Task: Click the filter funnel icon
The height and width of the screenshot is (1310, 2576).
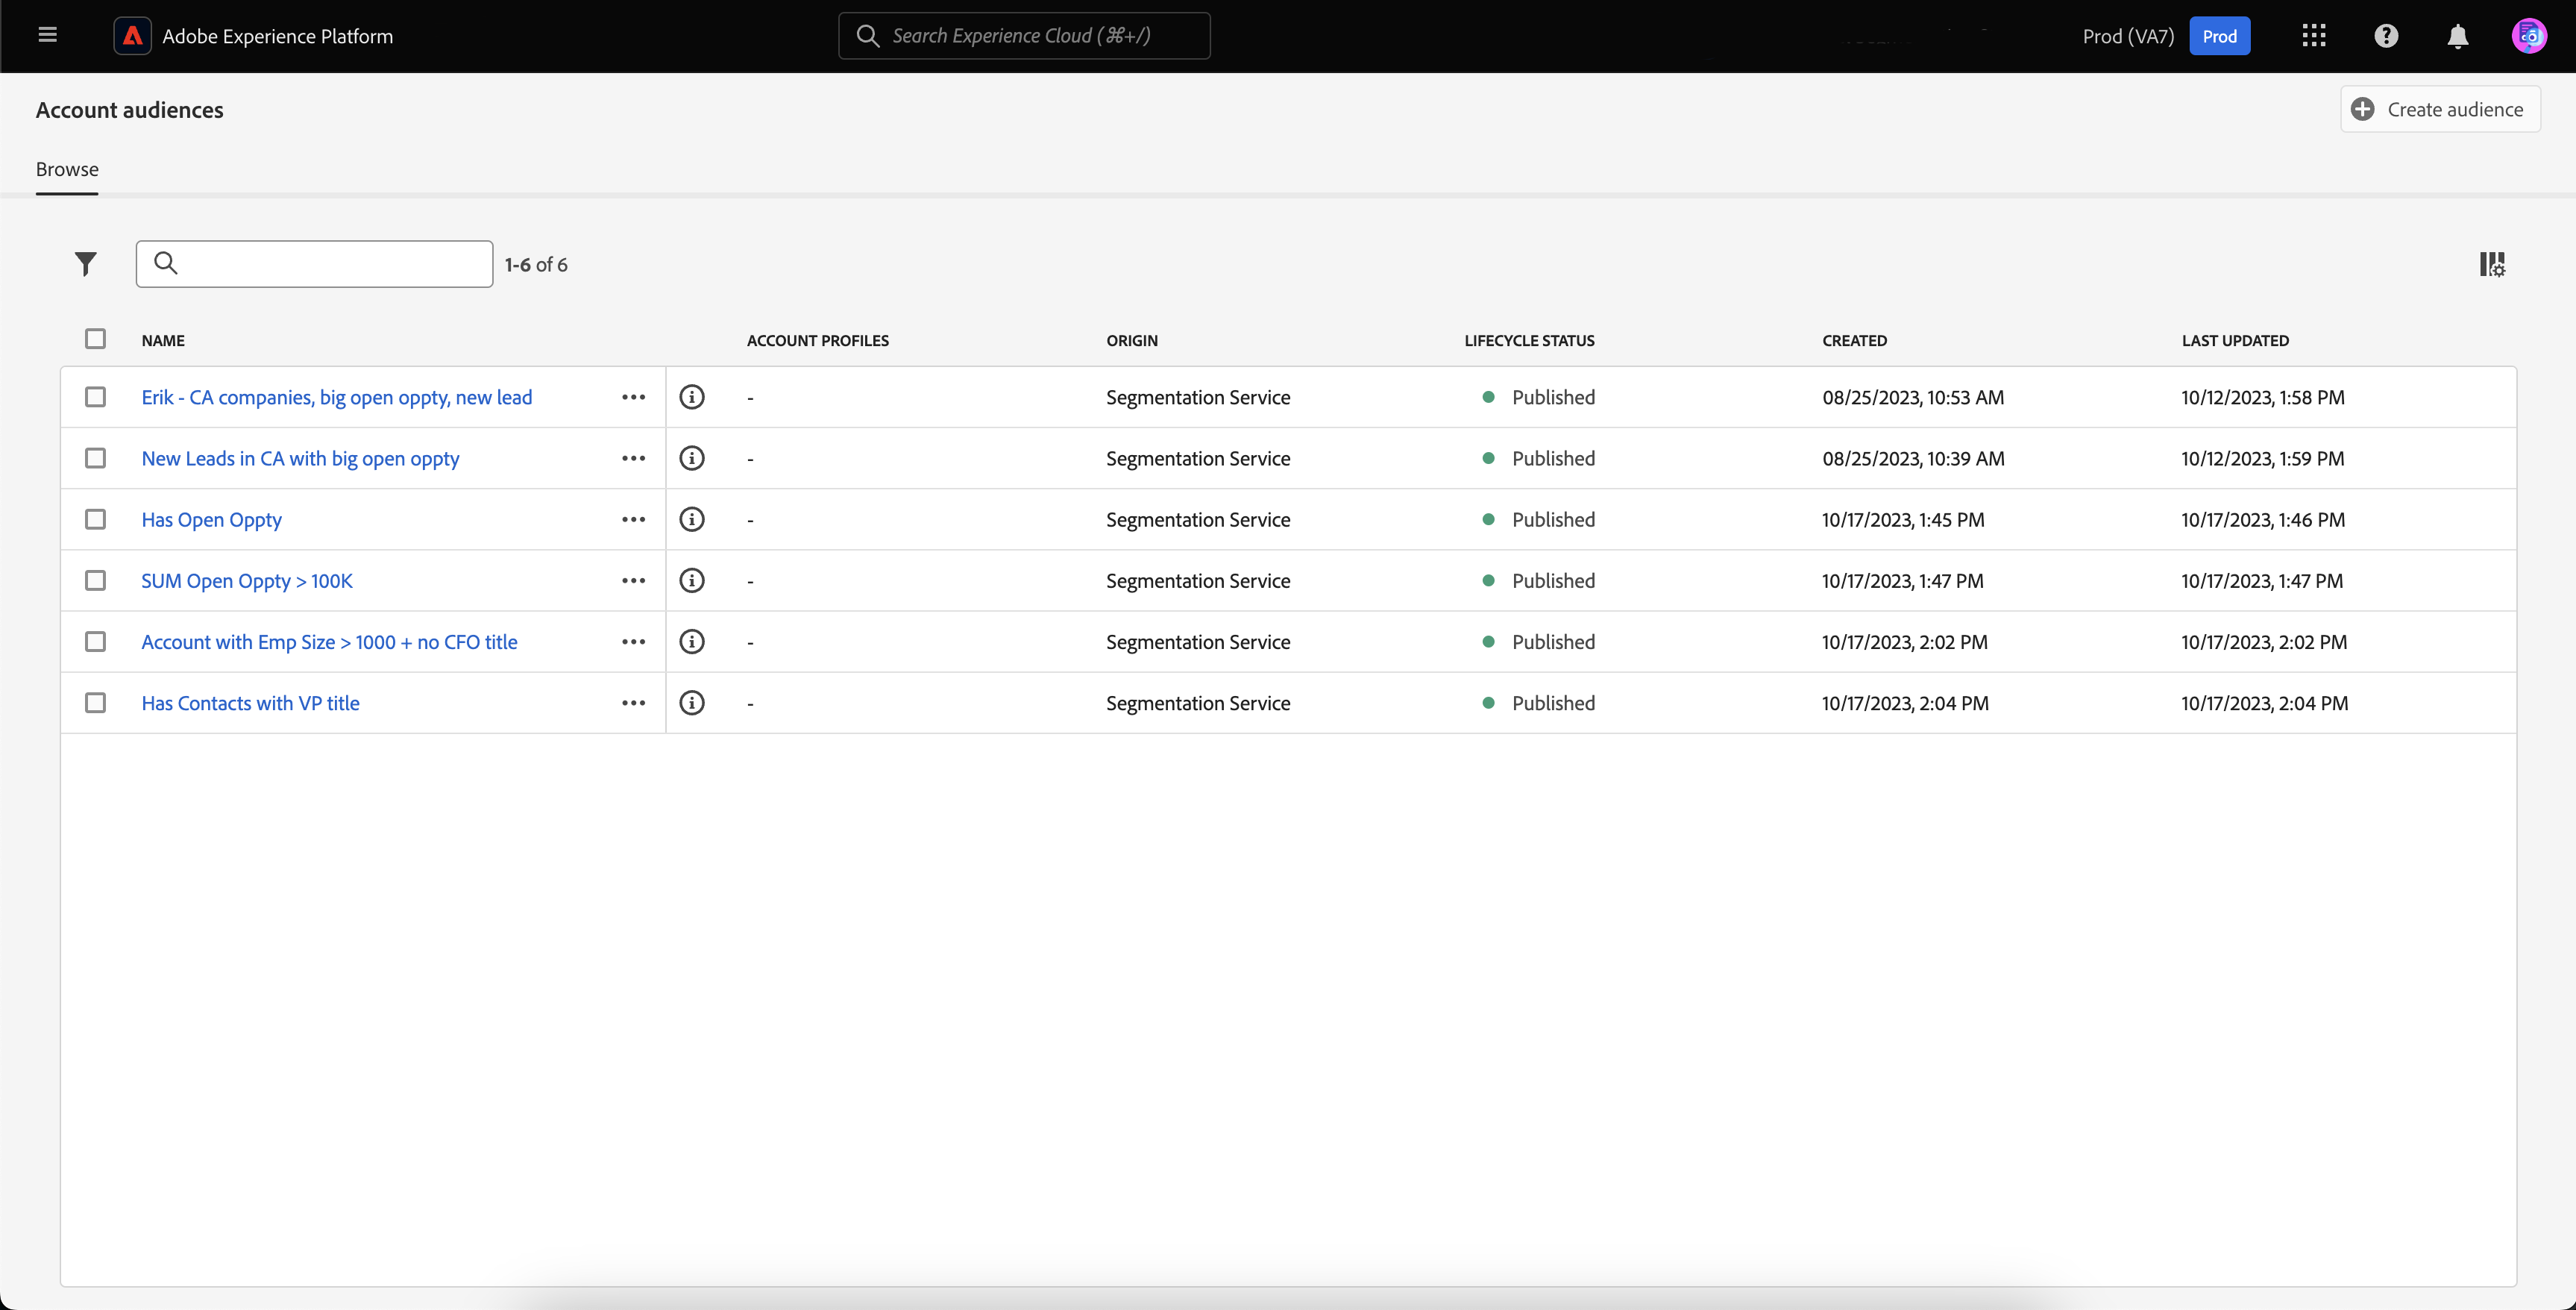Action: [x=86, y=264]
